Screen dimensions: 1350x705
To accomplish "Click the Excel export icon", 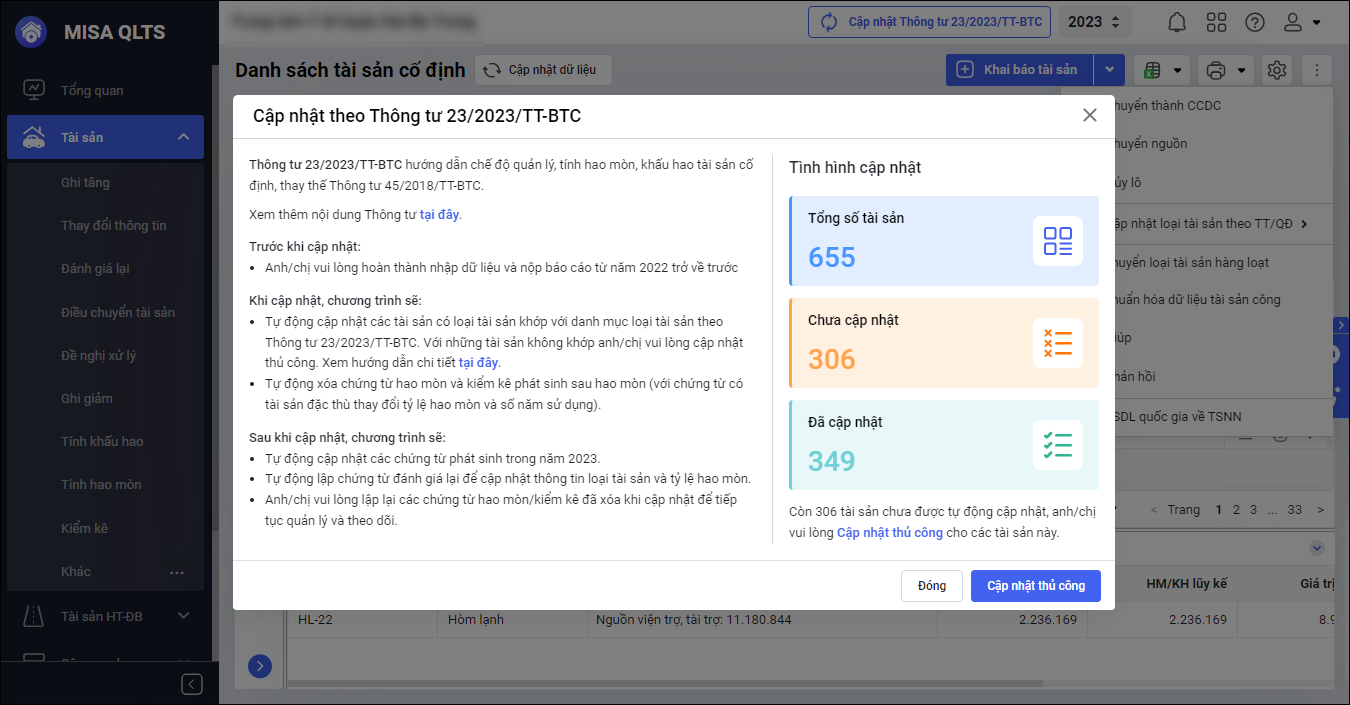I will pos(1152,70).
